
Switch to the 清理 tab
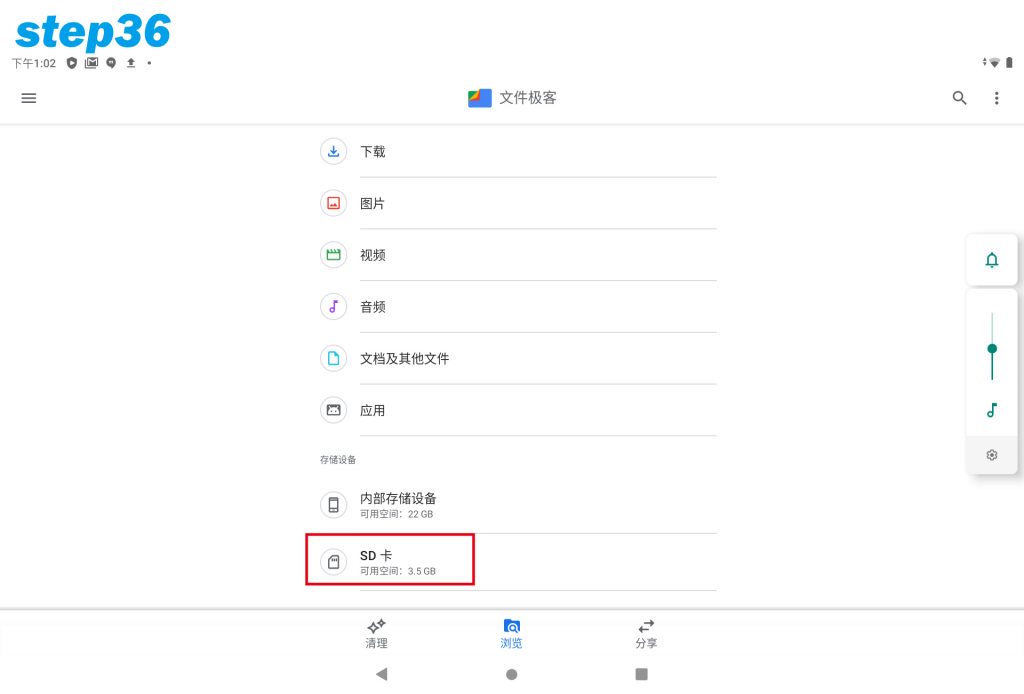pyautogui.click(x=376, y=633)
